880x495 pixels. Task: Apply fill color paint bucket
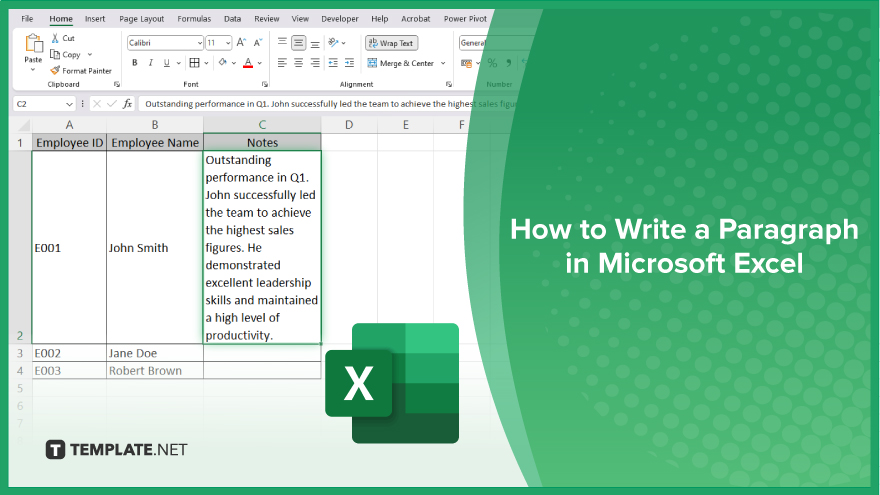point(223,63)
